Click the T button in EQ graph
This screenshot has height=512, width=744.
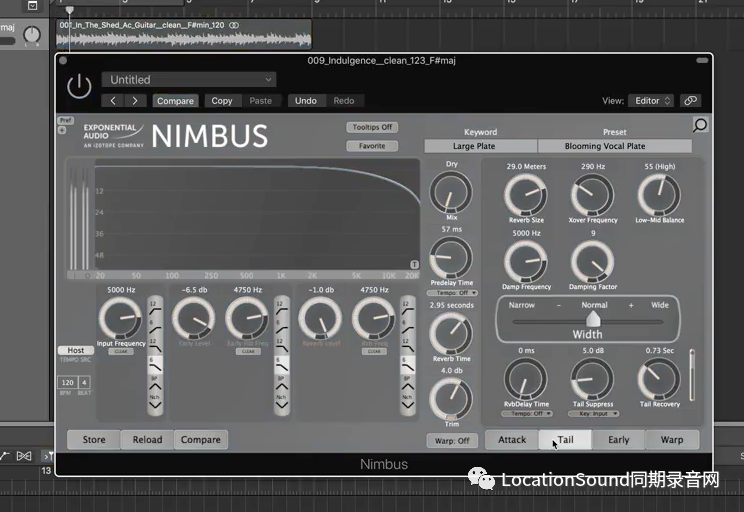(x=414, y=264)
